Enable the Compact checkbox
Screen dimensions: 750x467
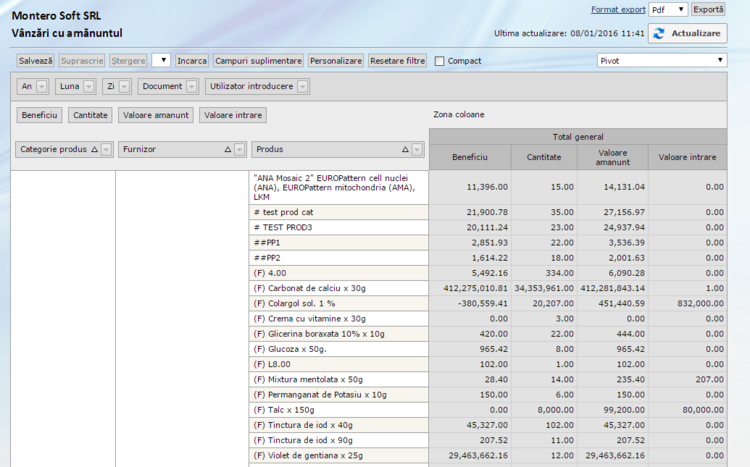click(x=440, y=61)
